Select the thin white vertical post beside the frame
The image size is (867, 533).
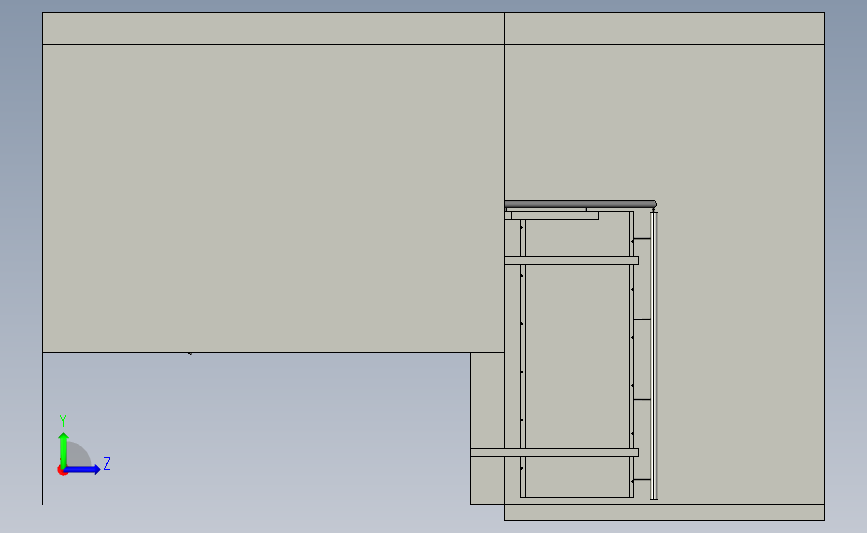654,356
